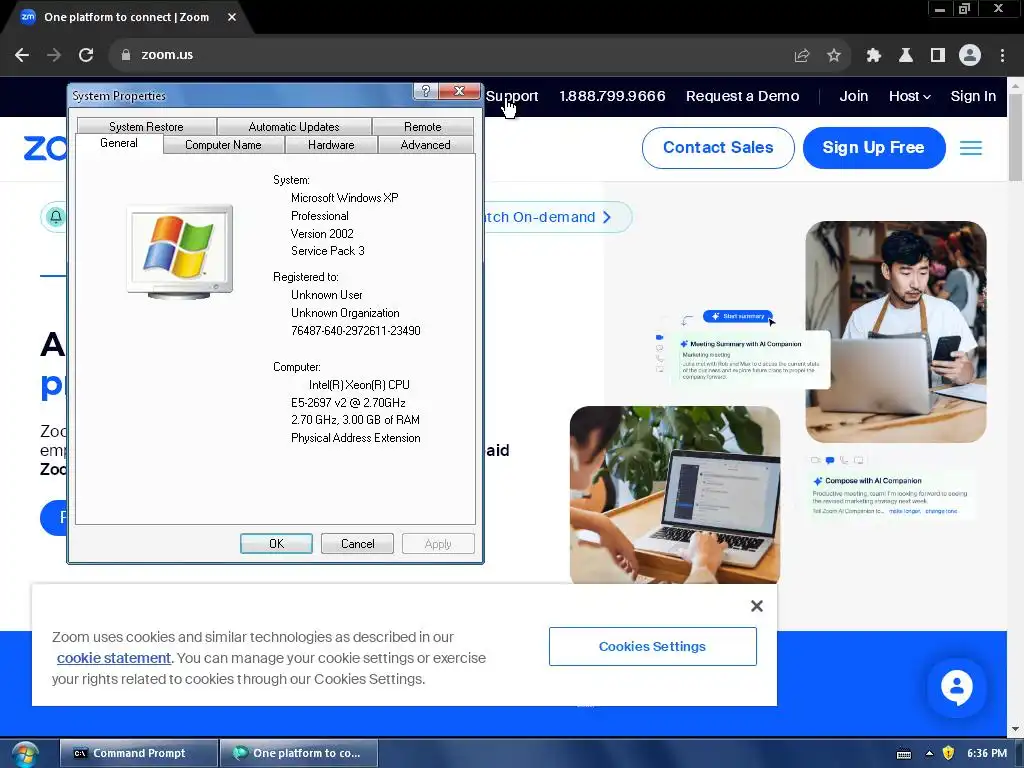This screenshot has height=768, width=1024.
Task: Switch to Advanced tab
Action: point(425,145)
